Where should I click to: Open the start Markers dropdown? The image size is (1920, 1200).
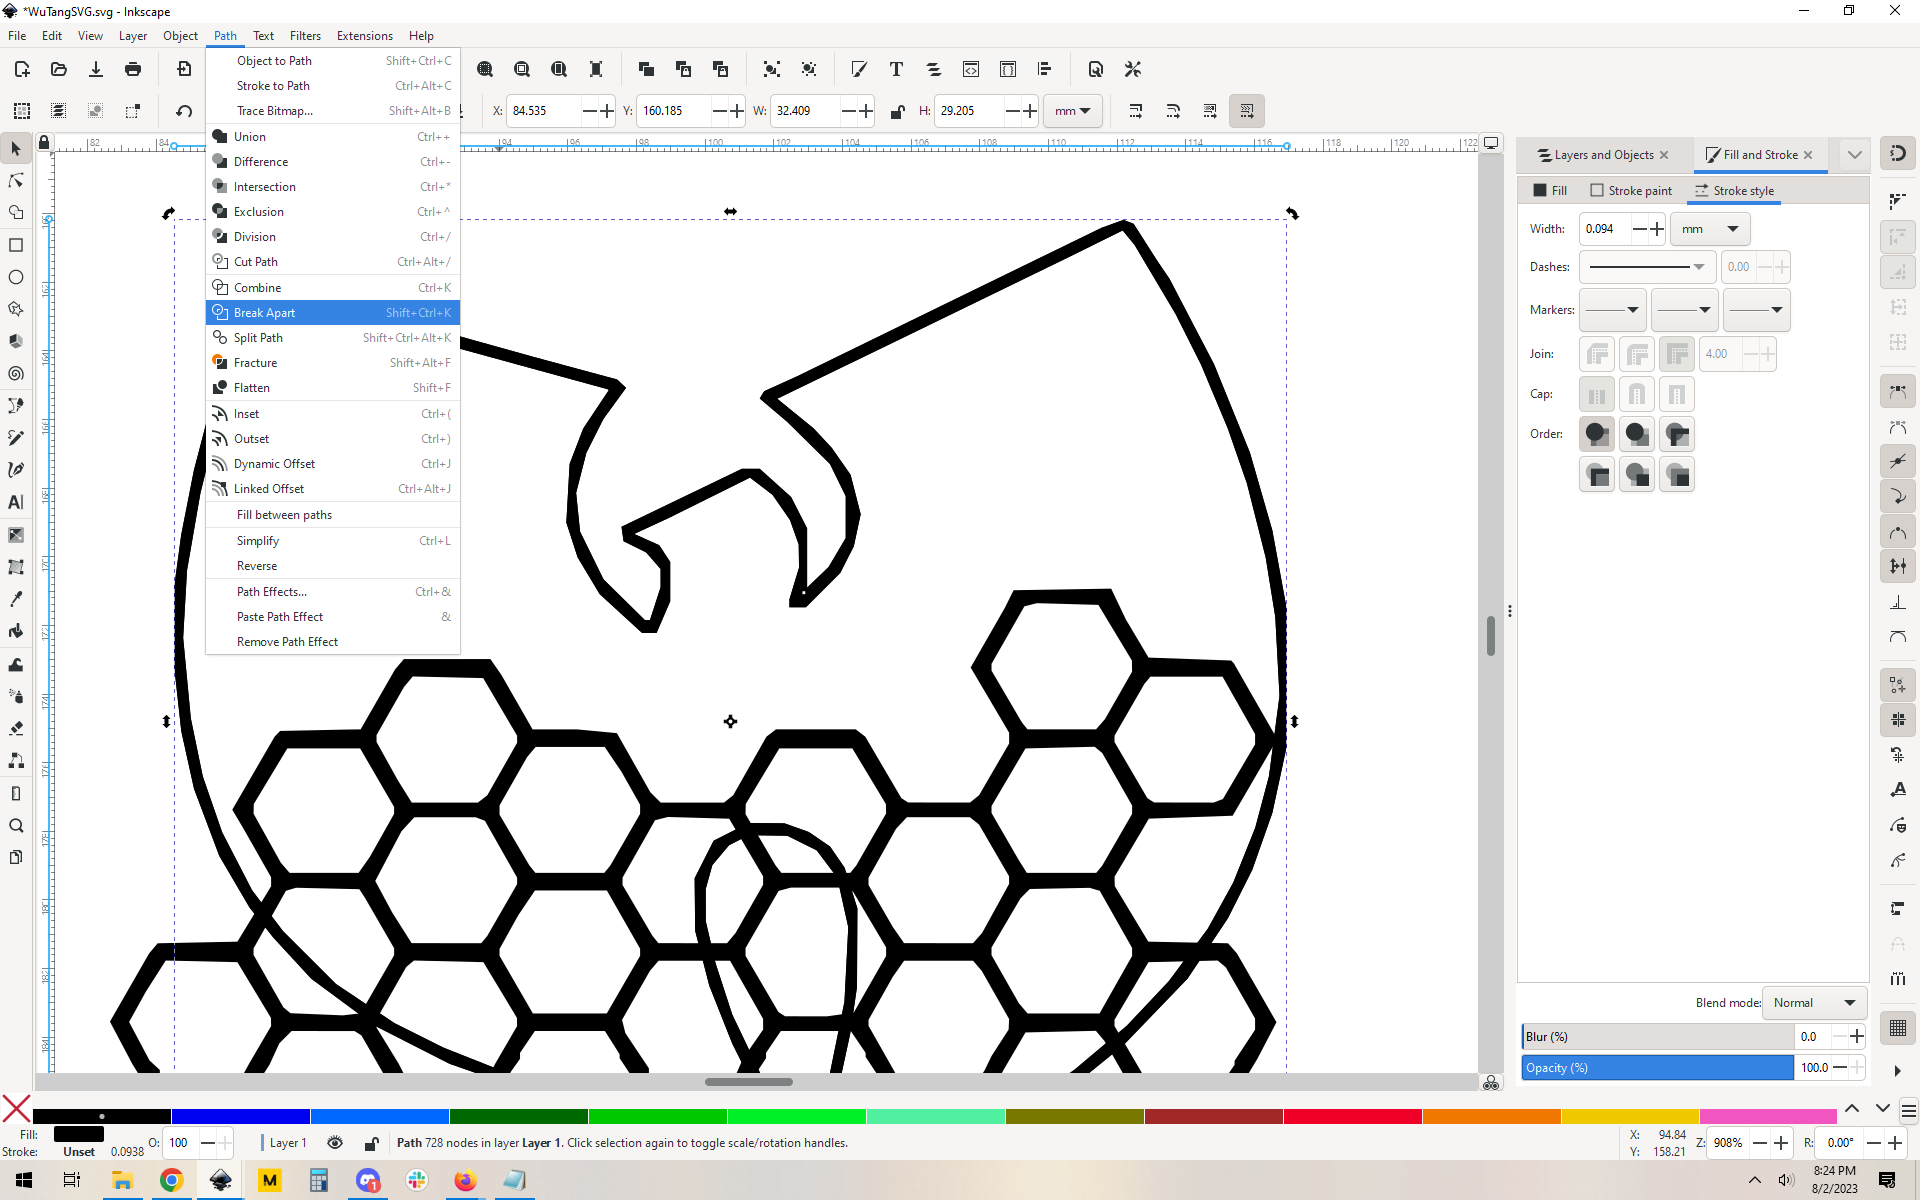point(1612,310)
